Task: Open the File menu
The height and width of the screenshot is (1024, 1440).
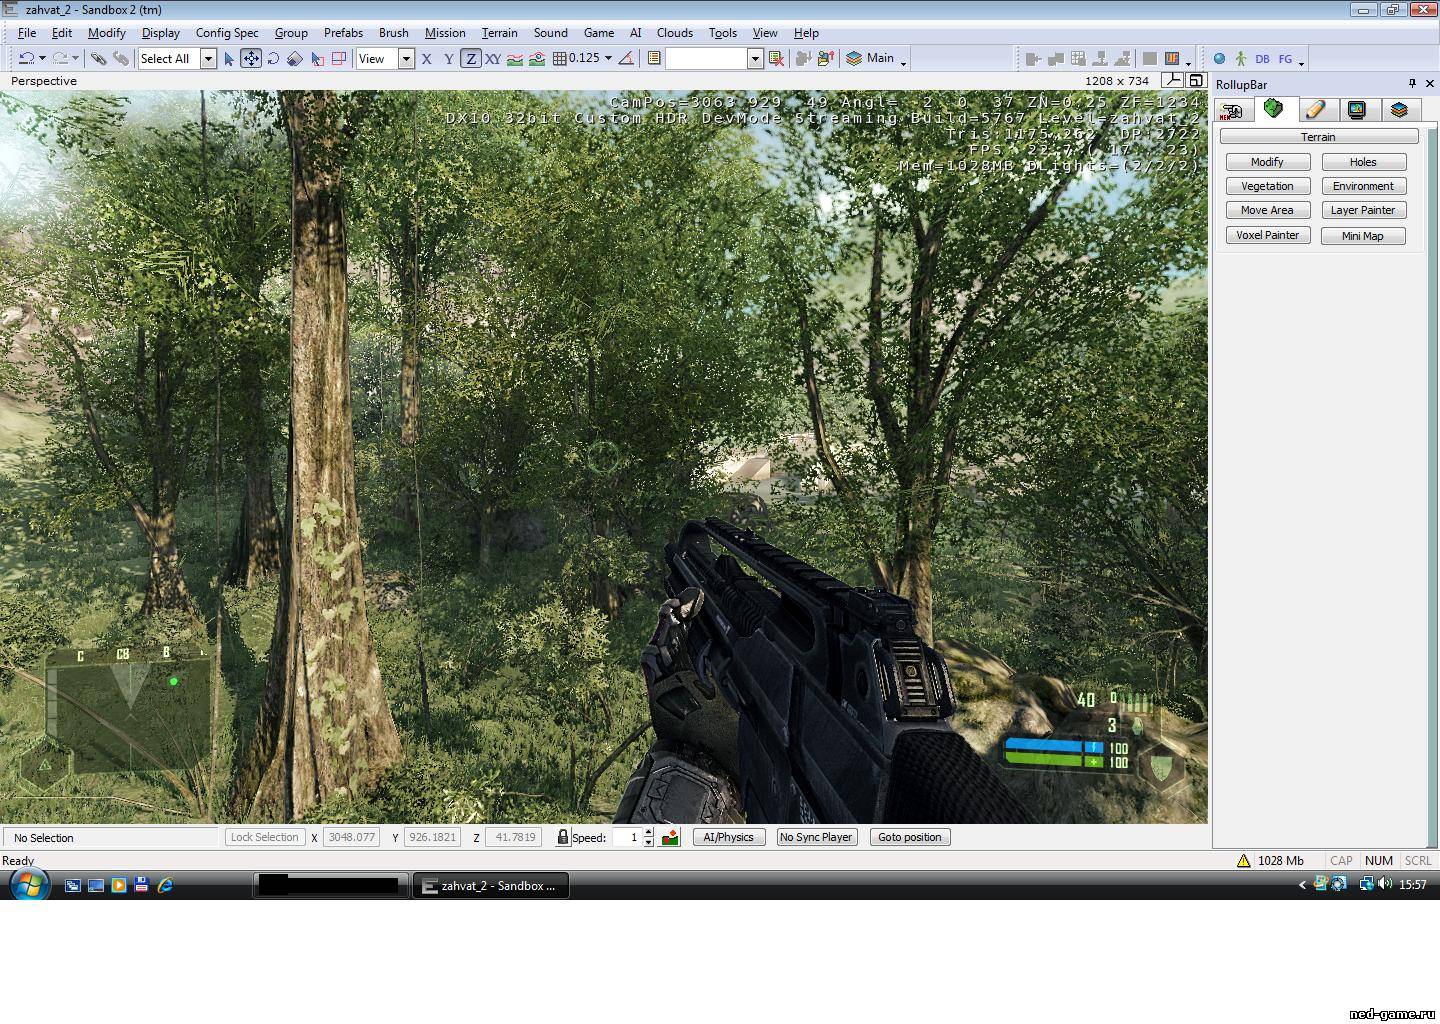Action: [27, 32]
